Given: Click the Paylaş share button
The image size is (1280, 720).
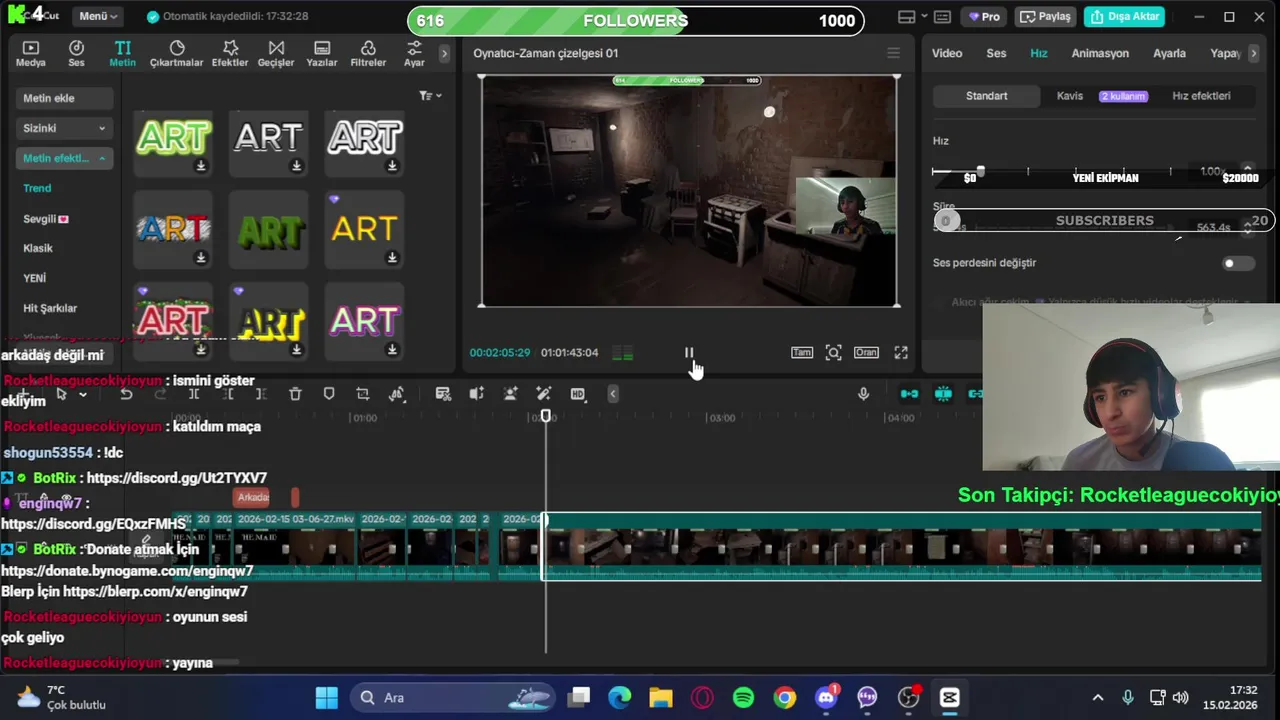Looking at the screenshot, I should pos(1046,17).
